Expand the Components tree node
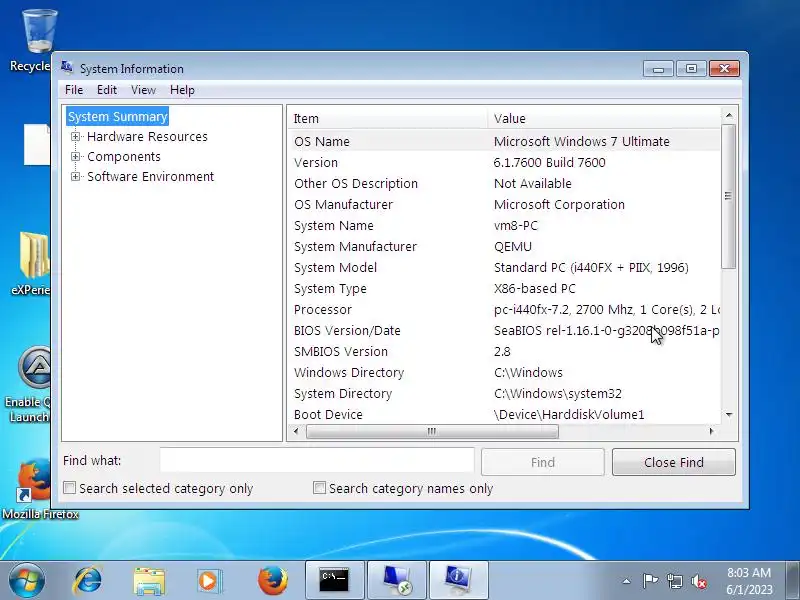Viewport: 800px width, 600px height. (x=76, y=156)
